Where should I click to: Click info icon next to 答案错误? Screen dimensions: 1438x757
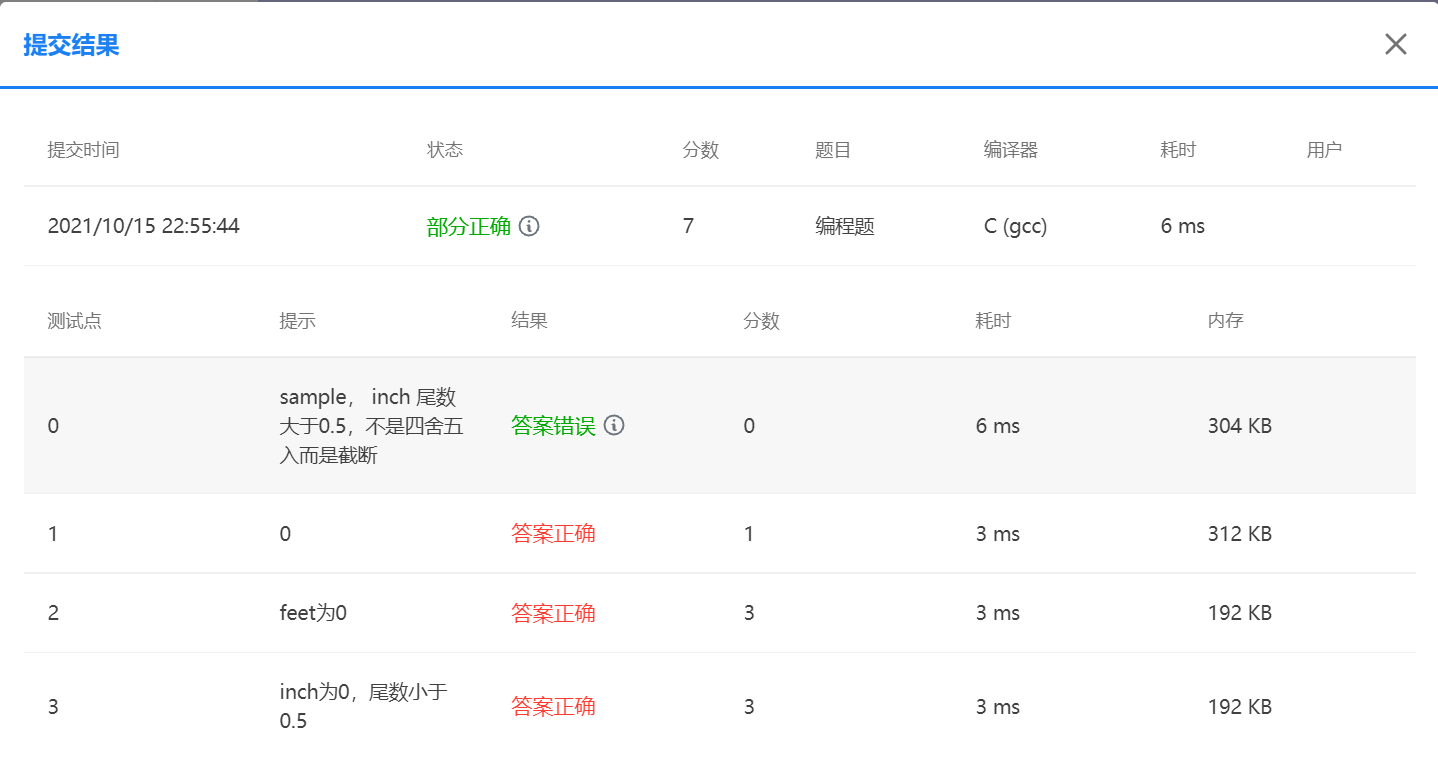(614, 425)
